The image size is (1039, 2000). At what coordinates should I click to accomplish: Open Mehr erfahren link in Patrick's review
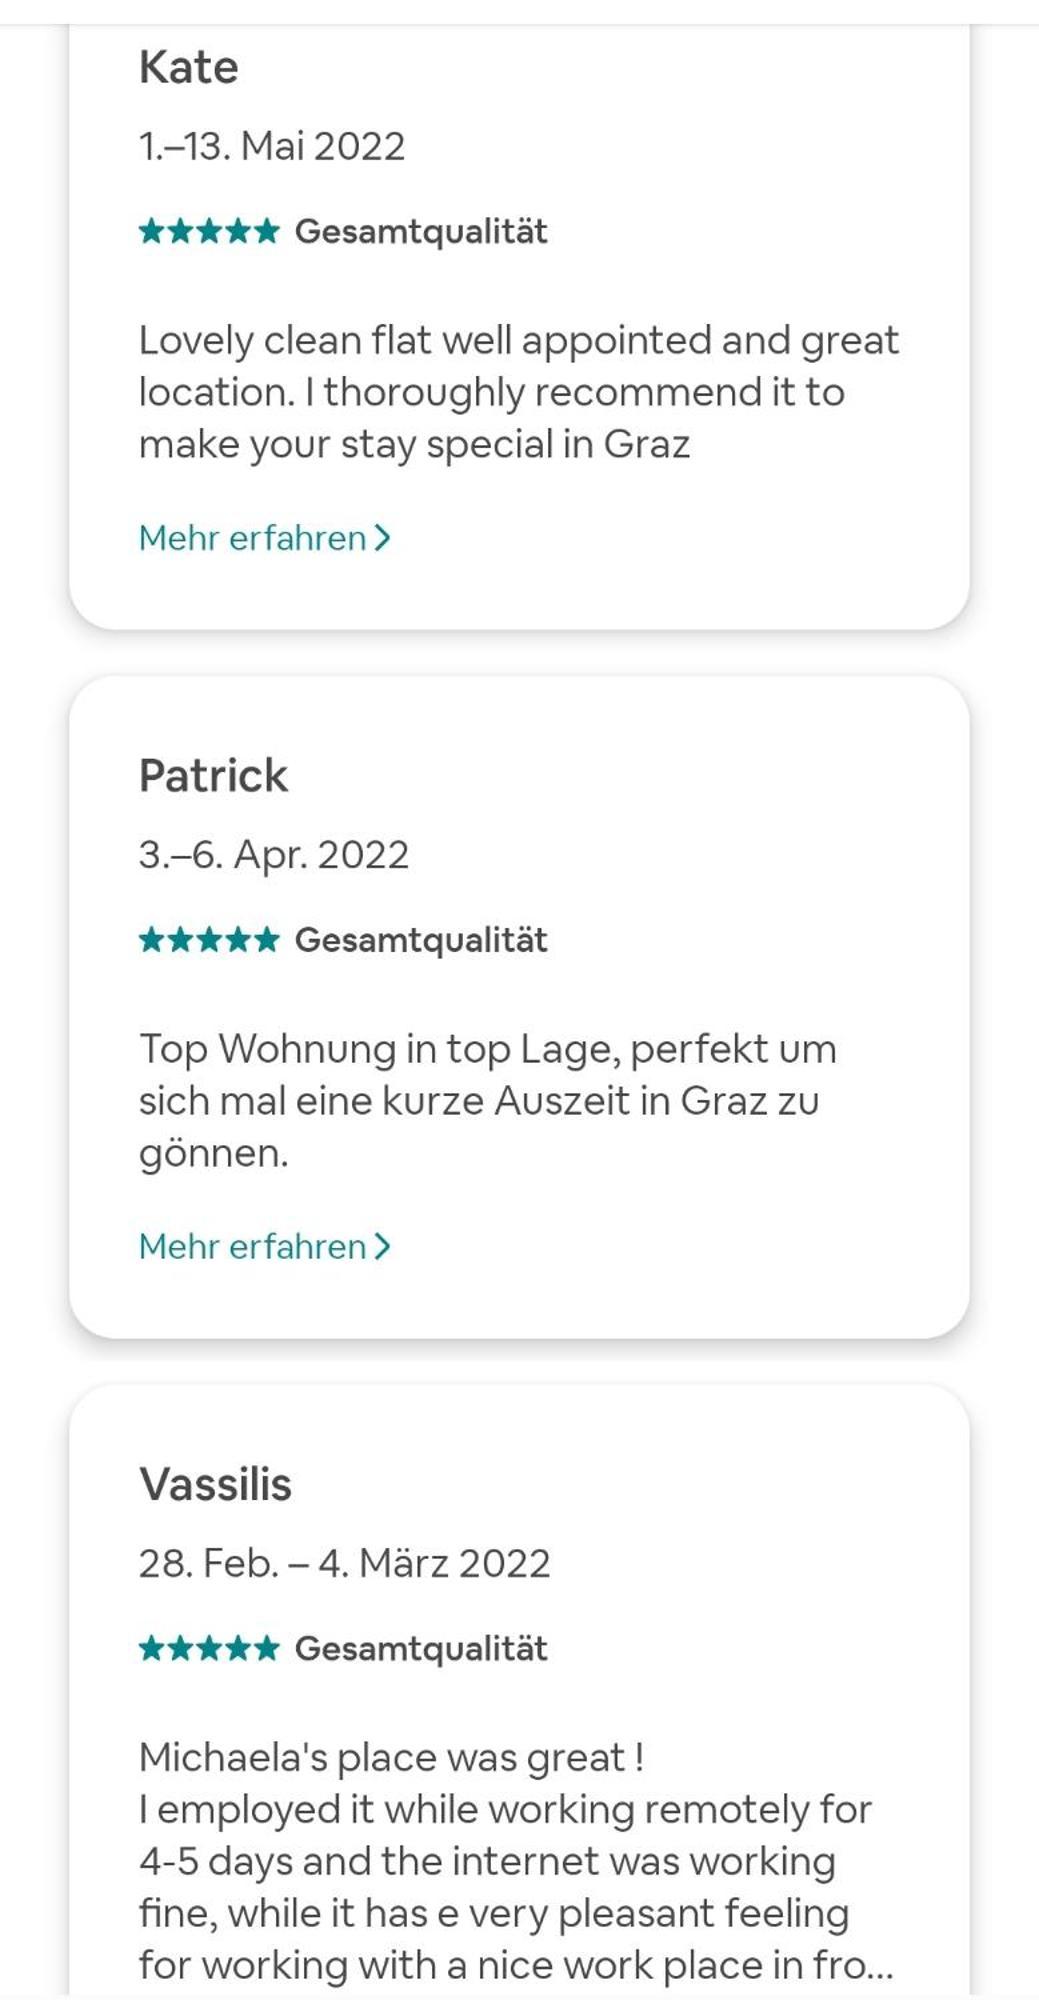[x=265, y=1247]
